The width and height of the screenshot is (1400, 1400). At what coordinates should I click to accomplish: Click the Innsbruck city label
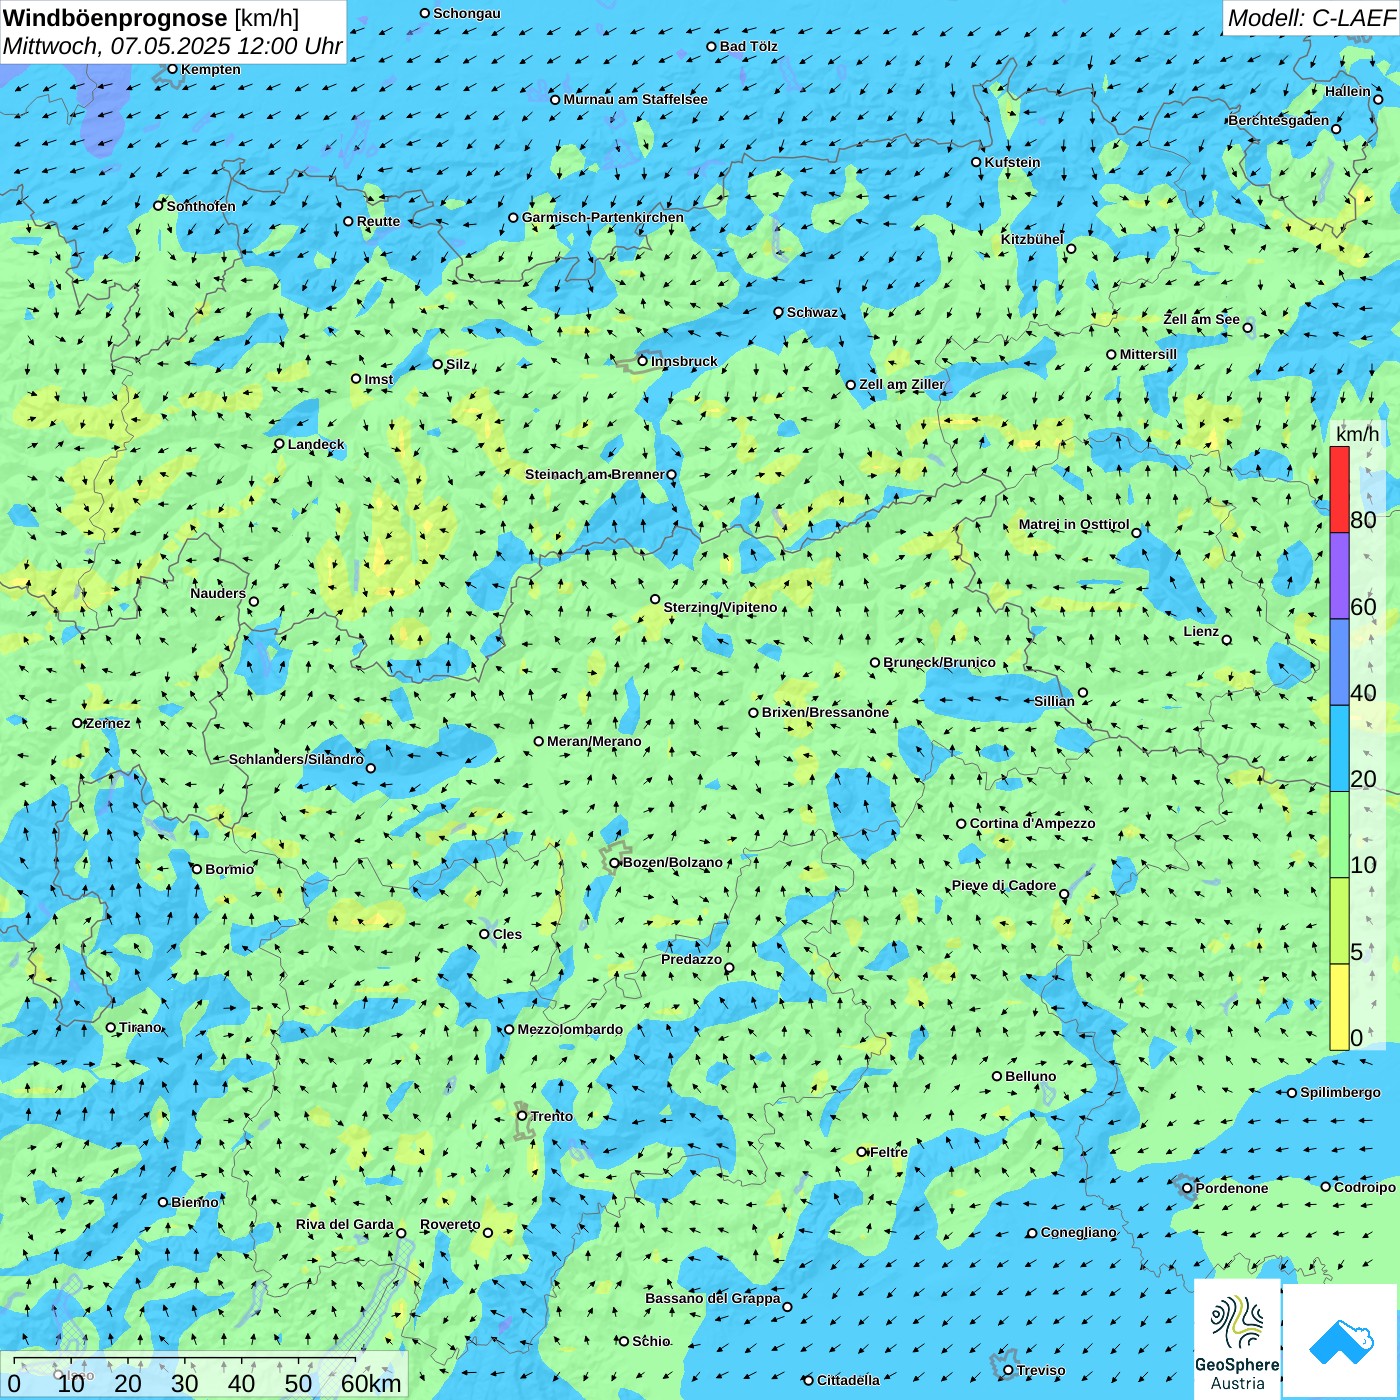pyautogui.click(x=684, y=361)
